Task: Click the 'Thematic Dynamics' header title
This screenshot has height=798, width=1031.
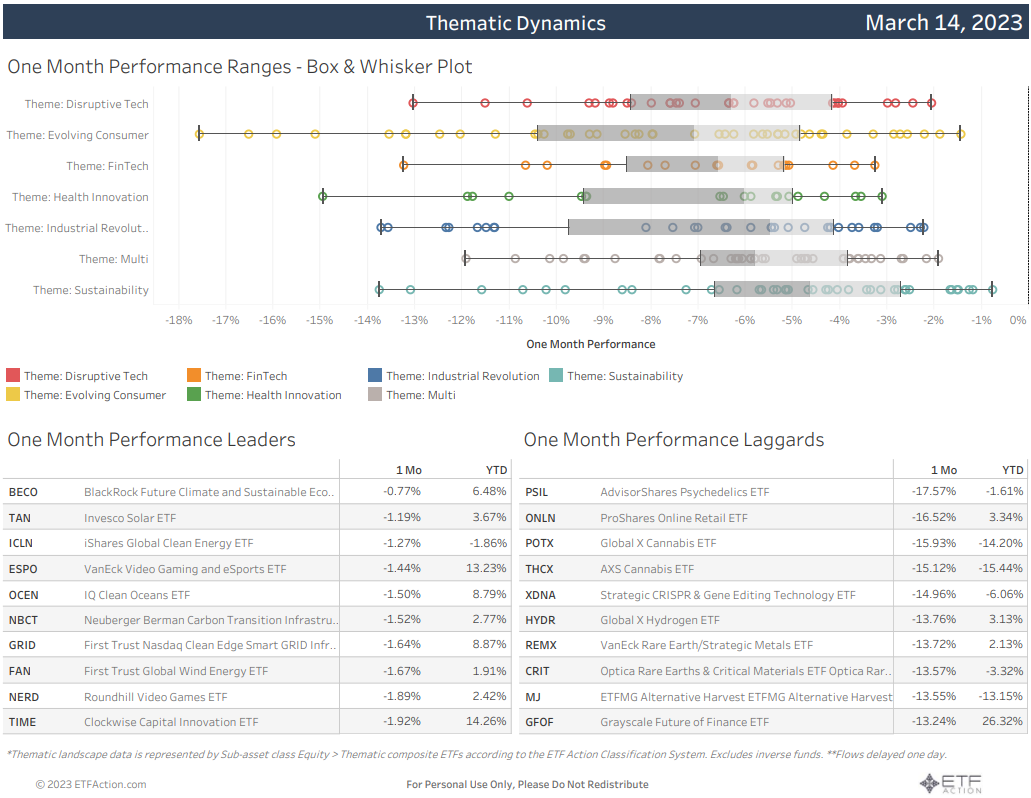Action: point(516,23)
